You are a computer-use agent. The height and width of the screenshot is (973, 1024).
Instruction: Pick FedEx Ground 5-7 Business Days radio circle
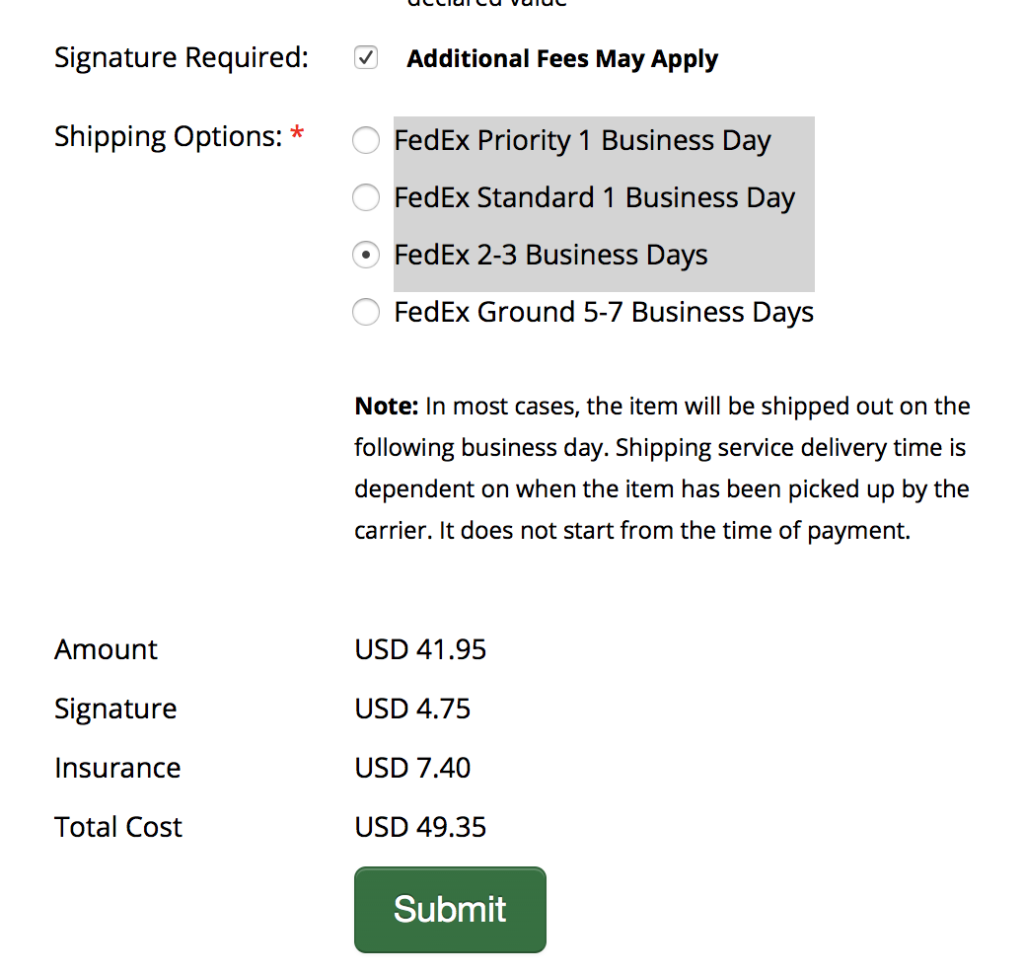(x=367, y=313)
